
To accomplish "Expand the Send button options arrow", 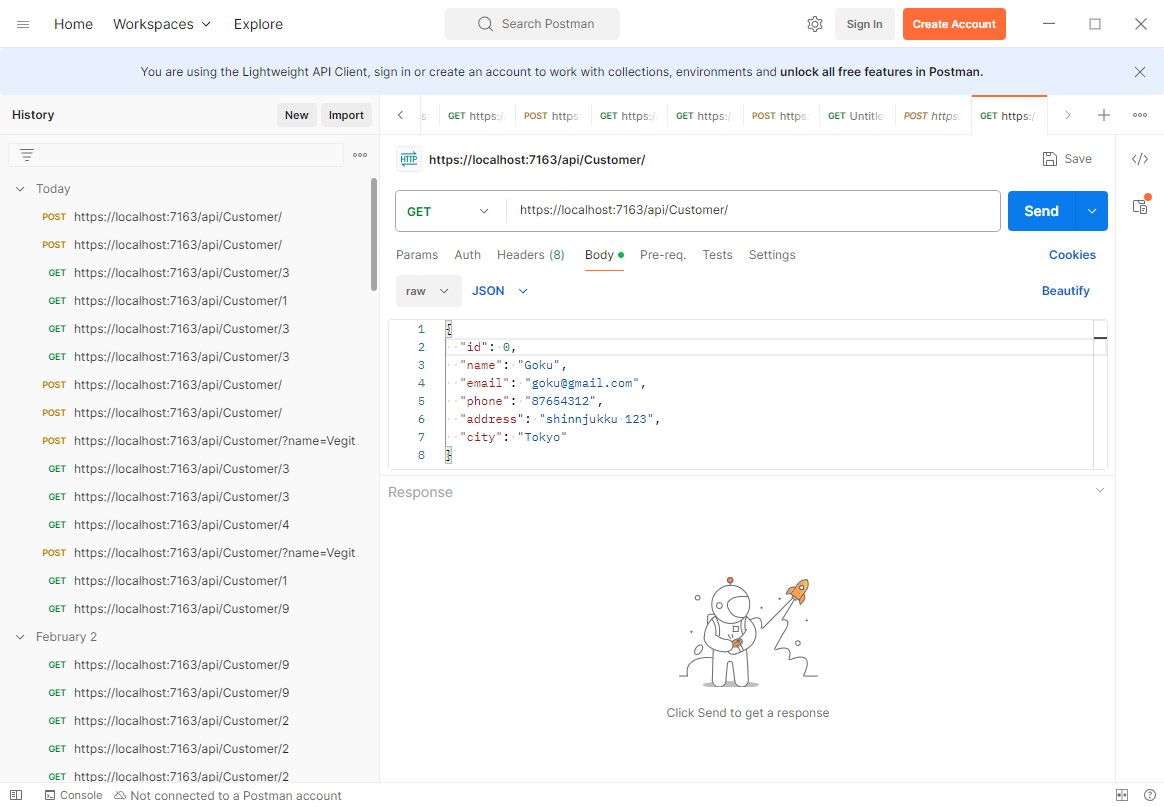I will pos(1092,211).
